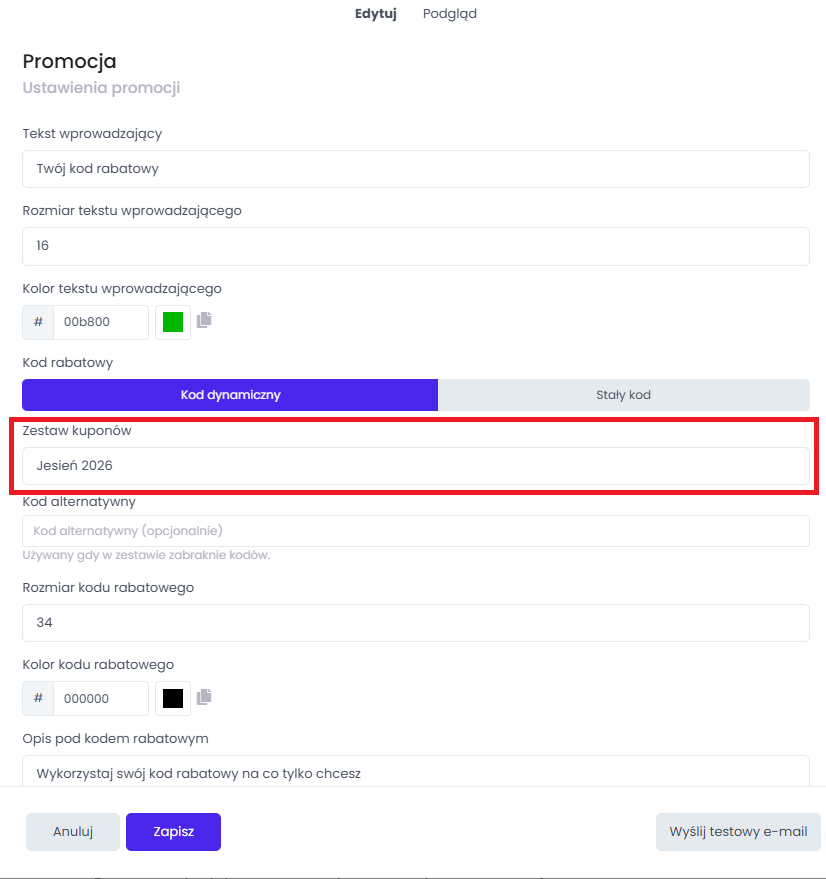The height and width of the screenshot is (879, 826).
Task: Switch to the Podgląd tab
Action: [x=450, y=13]
